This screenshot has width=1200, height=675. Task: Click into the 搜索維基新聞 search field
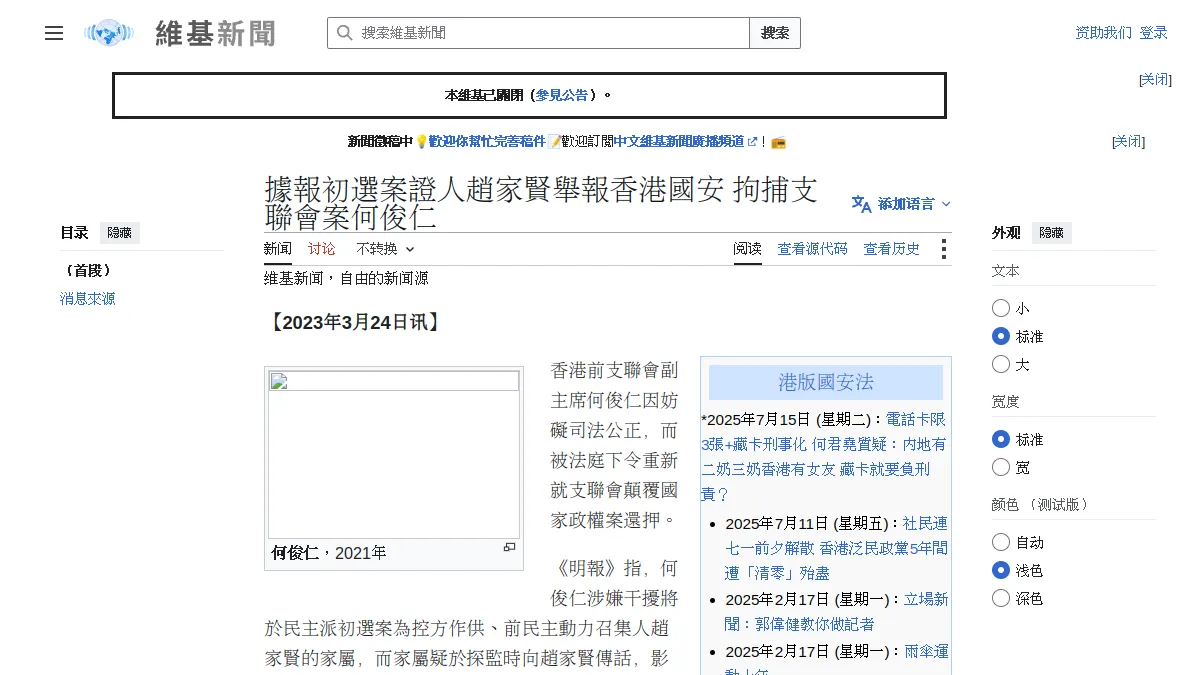(x=552, y=33)
